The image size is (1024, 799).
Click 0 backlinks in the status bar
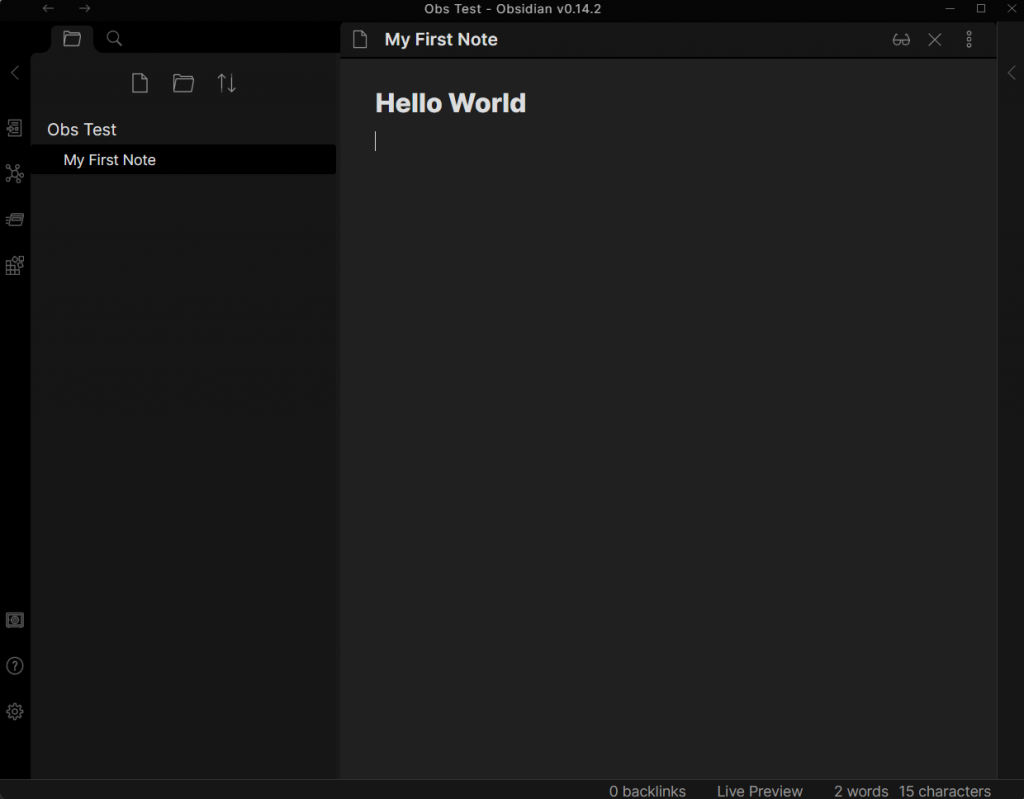pos(647,791)
